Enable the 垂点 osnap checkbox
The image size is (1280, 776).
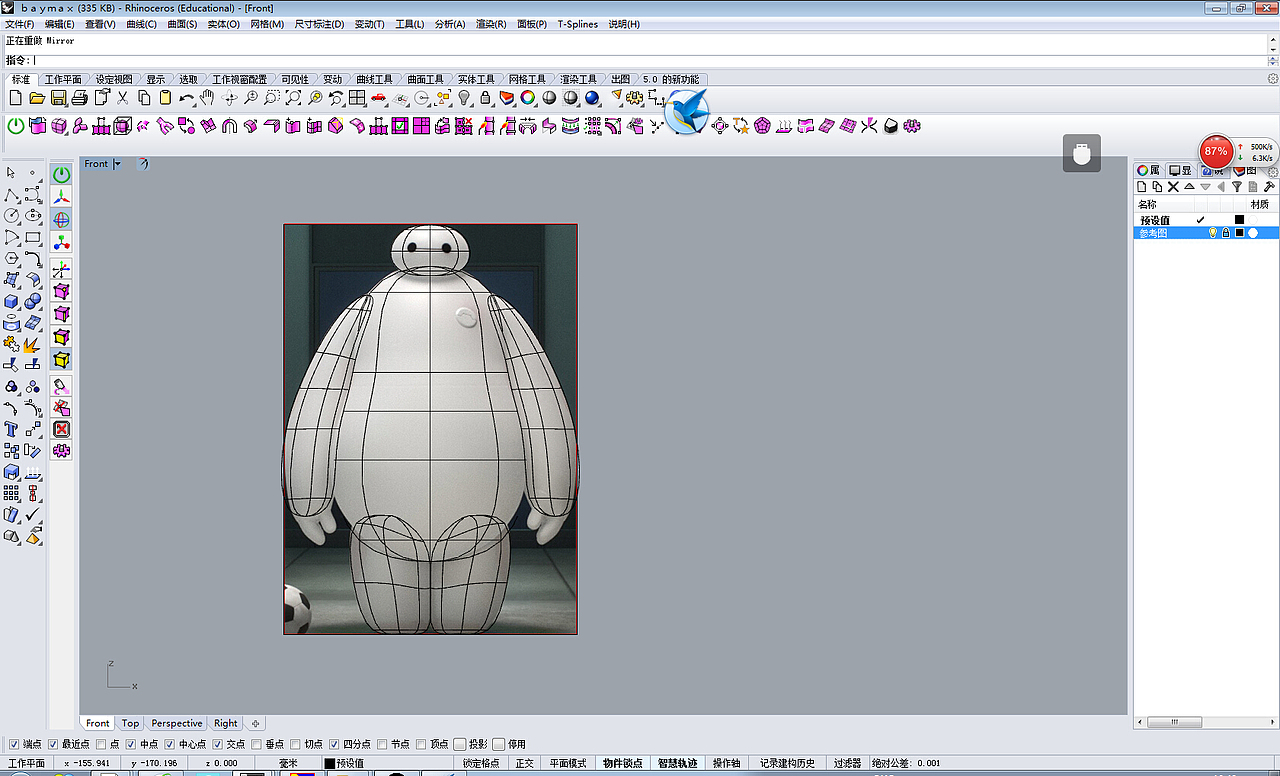pyautogui.click(x=257, y=745)
